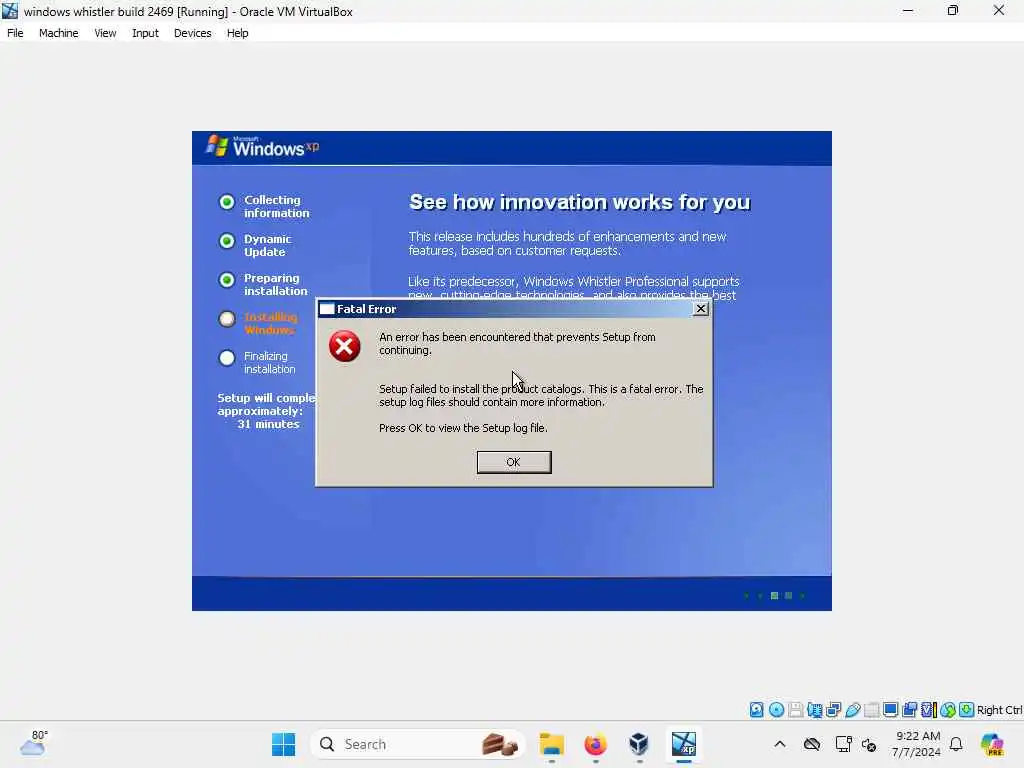Viewport: 1024px width, 768px height.
Task: Show hidden system tray icons
Action: [780, 744]
